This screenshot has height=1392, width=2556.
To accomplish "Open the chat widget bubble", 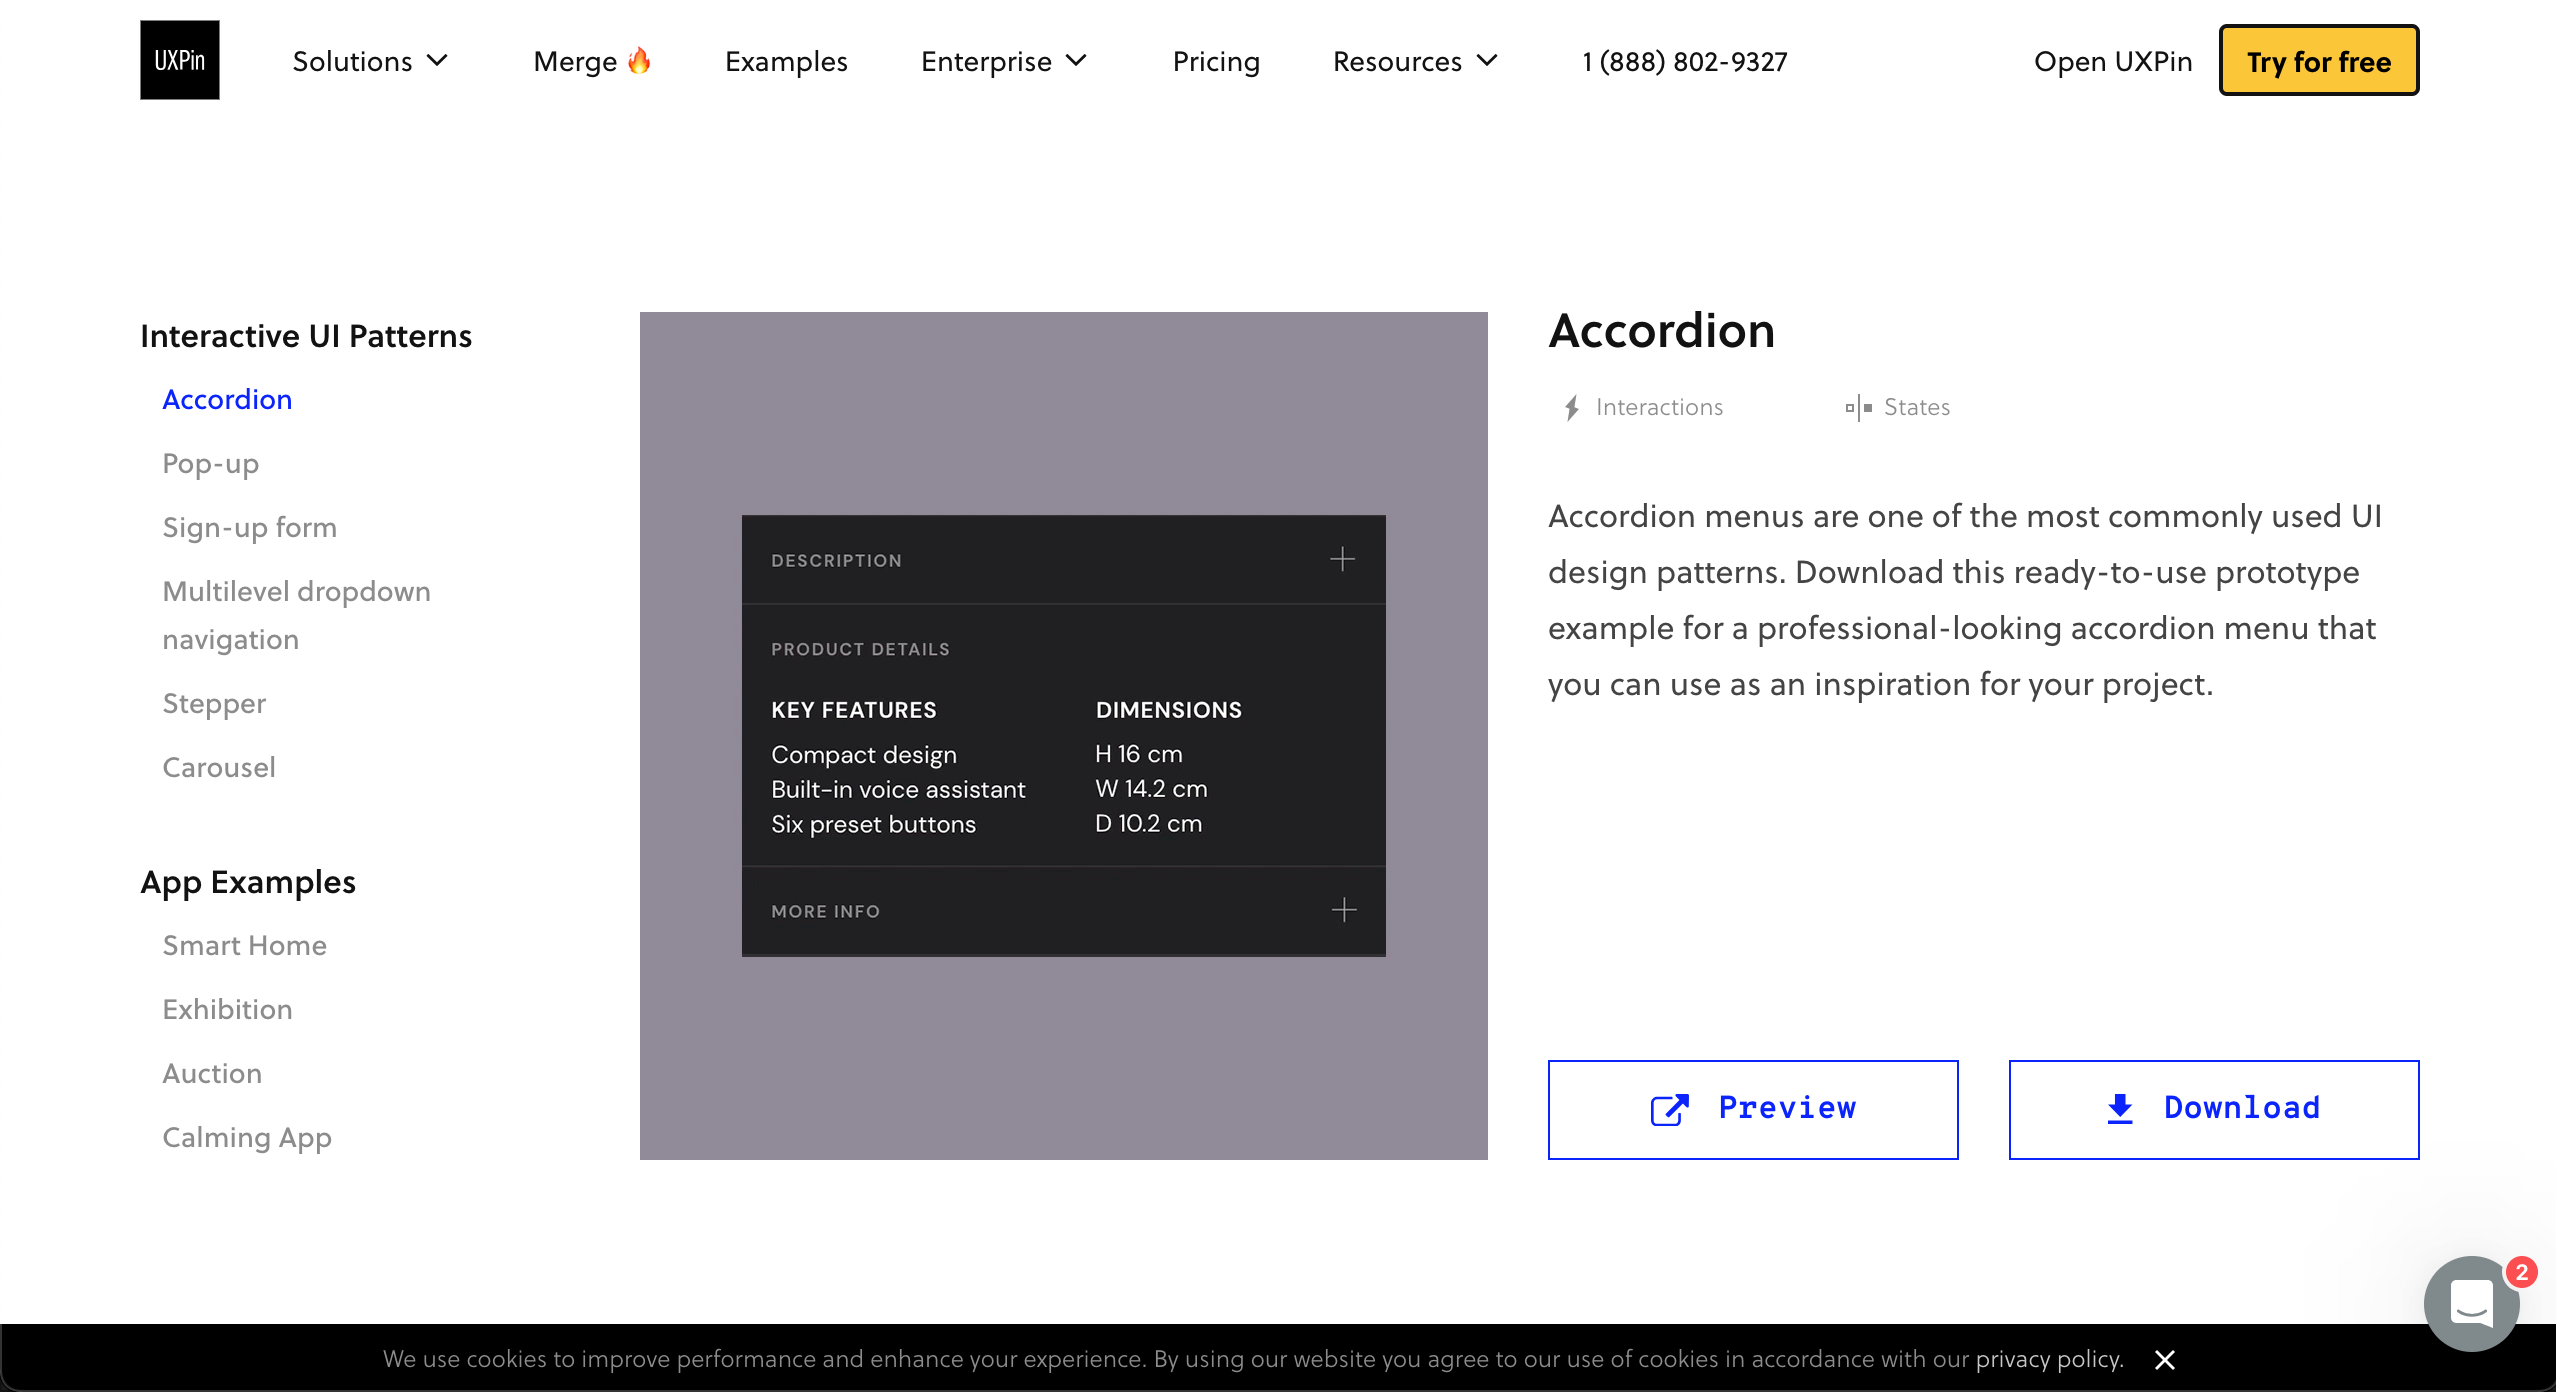I will coord(2470,1303).
